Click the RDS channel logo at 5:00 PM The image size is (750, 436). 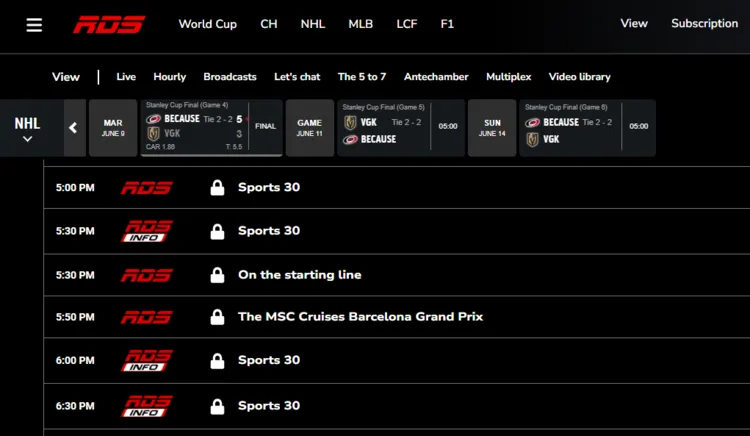tap(147, 187)
